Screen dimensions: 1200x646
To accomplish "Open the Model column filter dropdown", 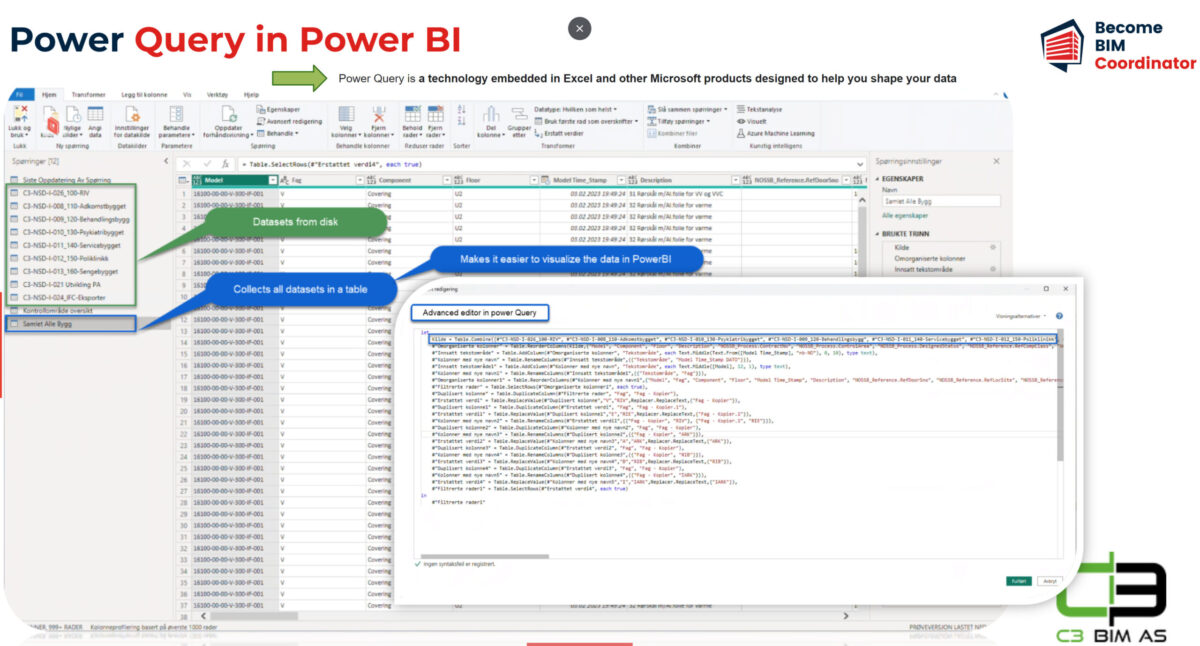I will coord(273,180).
